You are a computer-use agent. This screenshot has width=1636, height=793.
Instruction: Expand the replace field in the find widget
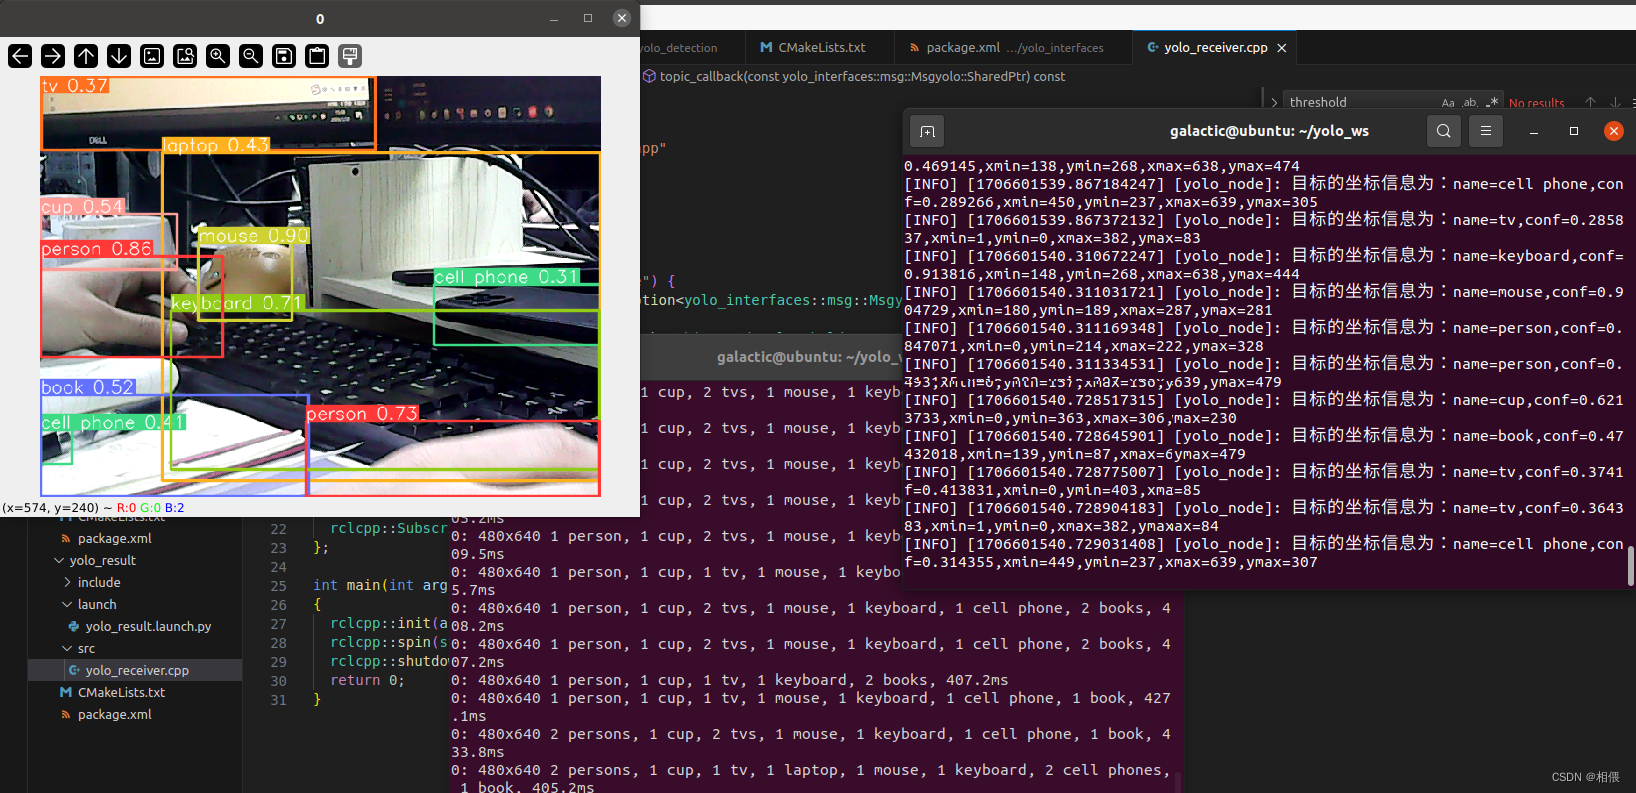tap(1274, 102)
